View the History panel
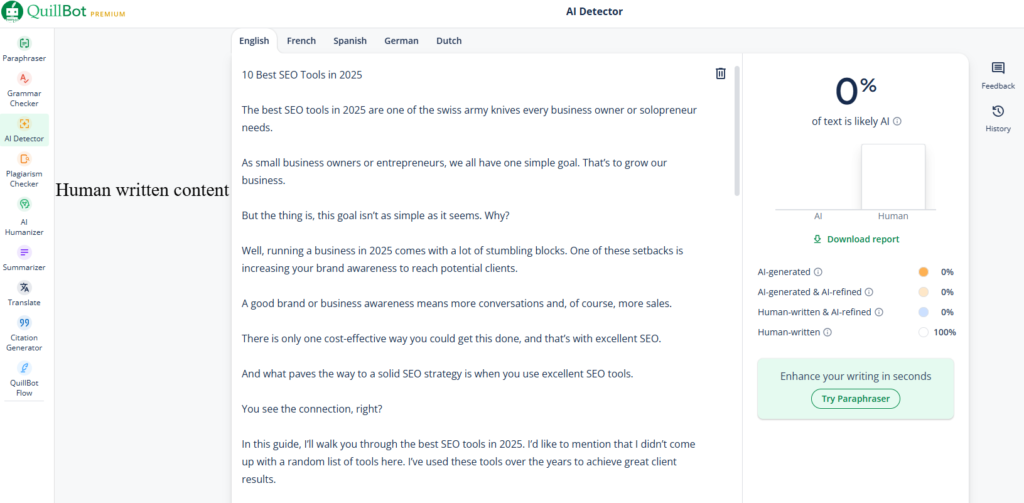The width and height of the screenshot is (1024, 503). point(998,119)
